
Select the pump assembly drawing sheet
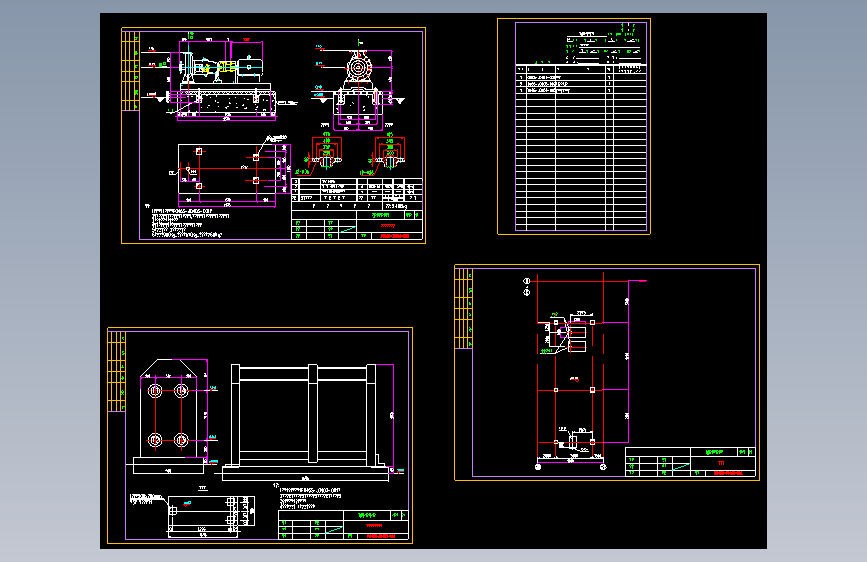273,136
